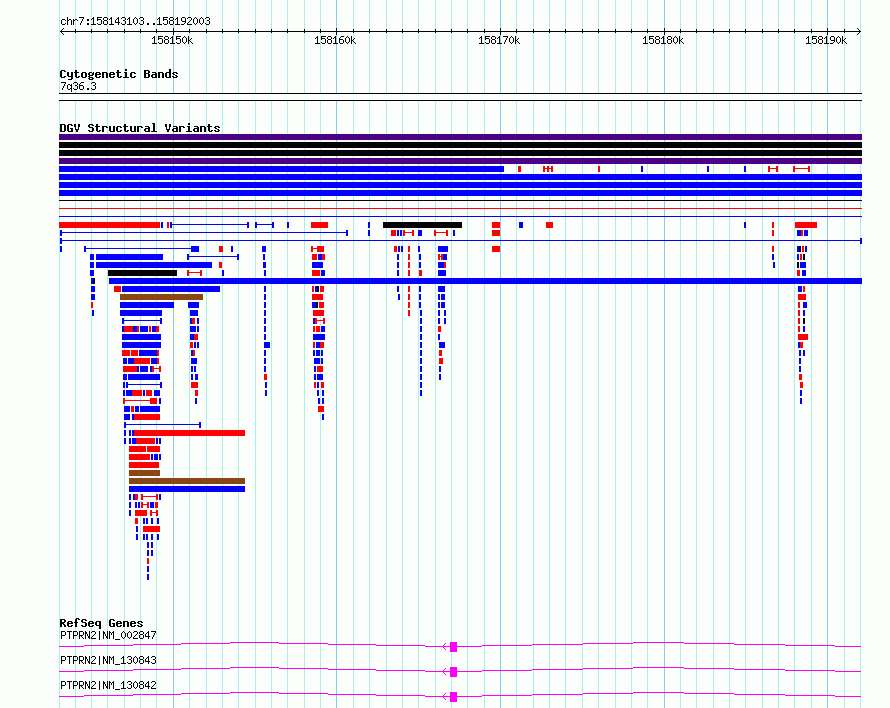Screen dimensions: 890x708
Task: Click the red variant block just below 158190k
Action: click(x=806, y=225)
